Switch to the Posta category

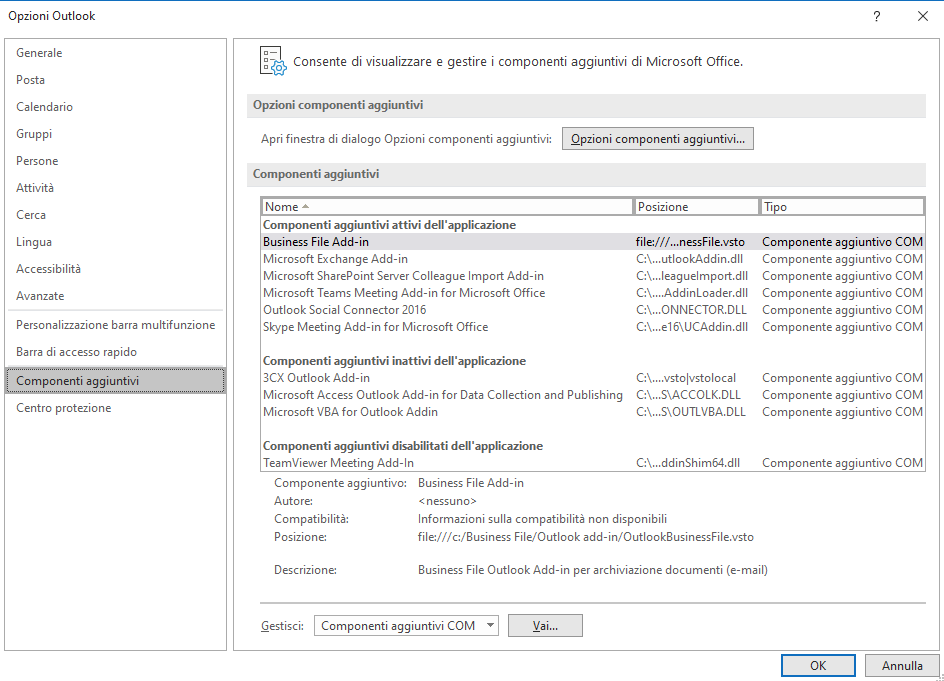coord(115,80)
